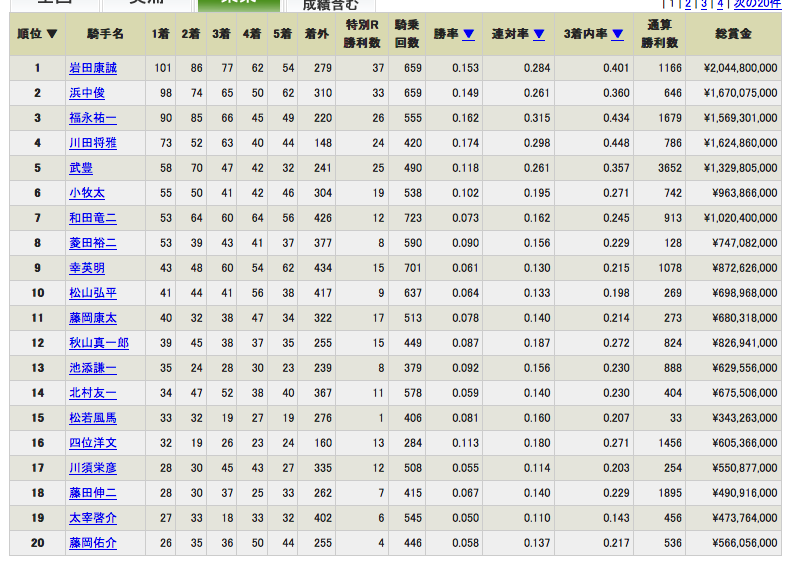This screenshot has height=565, width=791.
Task: Sort by 3着内率 using blue arrow
Action: [x=617, y=34]
